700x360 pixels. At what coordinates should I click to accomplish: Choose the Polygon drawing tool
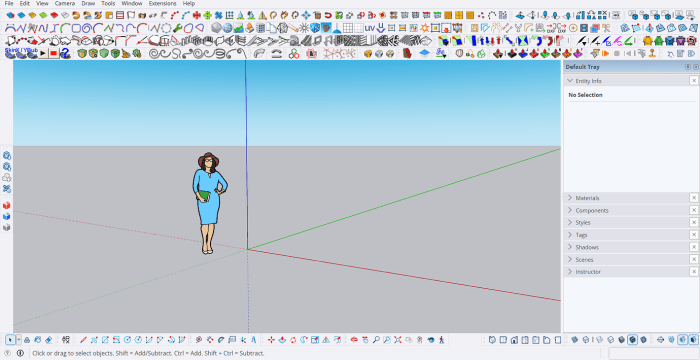coord(138,340)
